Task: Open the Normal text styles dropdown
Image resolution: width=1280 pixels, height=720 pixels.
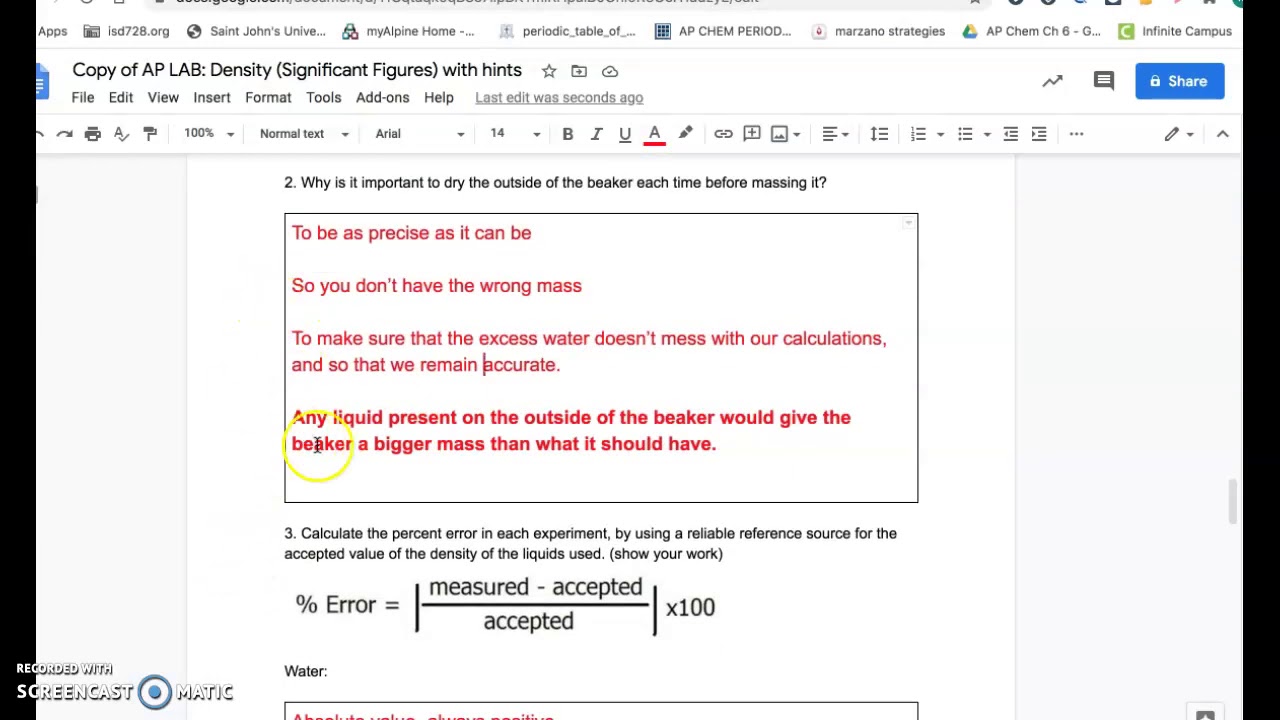Action: point(304,134)
